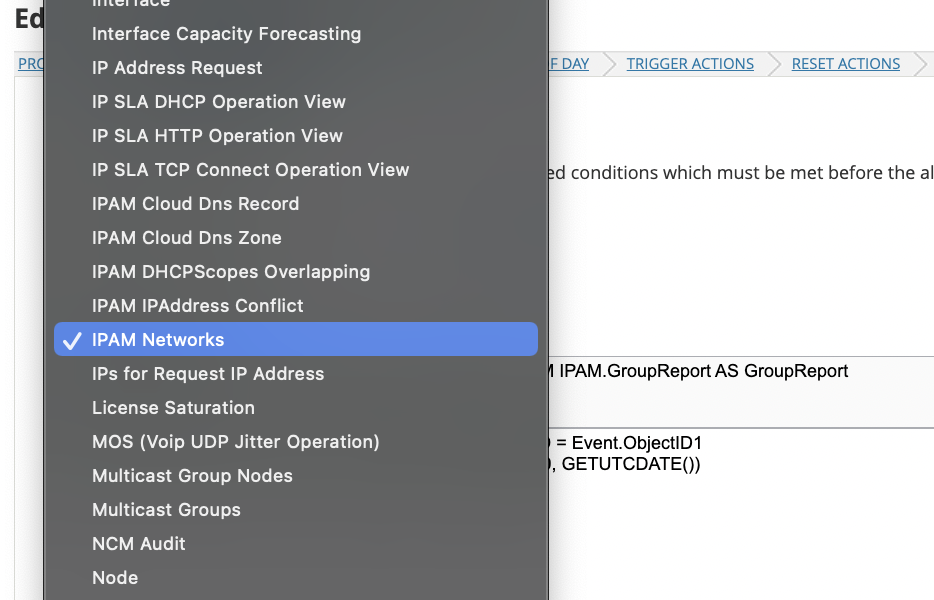Select NCM Audit option
Screen dimensions: 934x600
click(138, 544)
